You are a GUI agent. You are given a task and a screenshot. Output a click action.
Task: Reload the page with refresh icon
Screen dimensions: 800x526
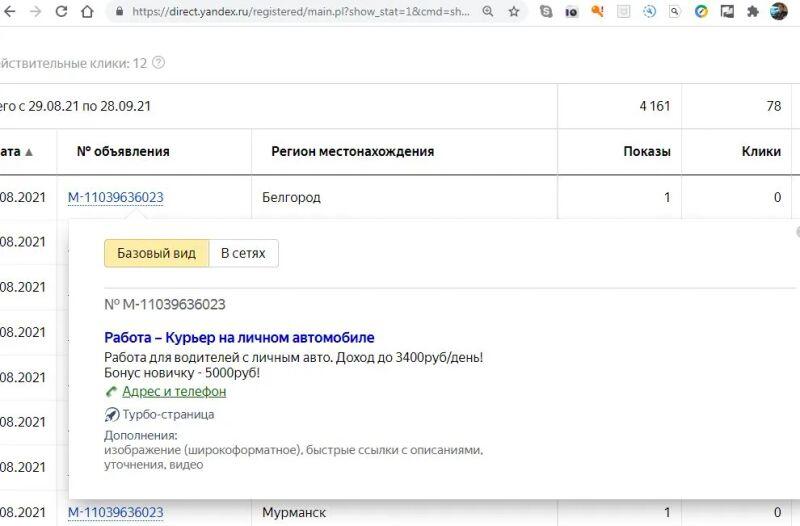(x=61, y=12)
